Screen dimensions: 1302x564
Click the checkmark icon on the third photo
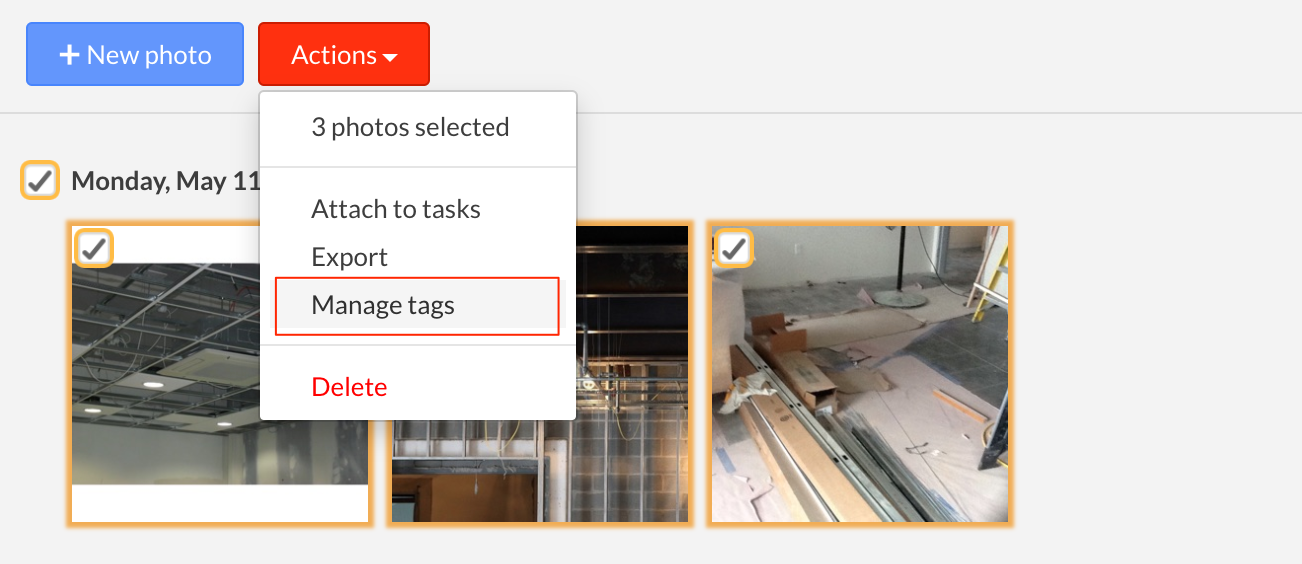734,249
